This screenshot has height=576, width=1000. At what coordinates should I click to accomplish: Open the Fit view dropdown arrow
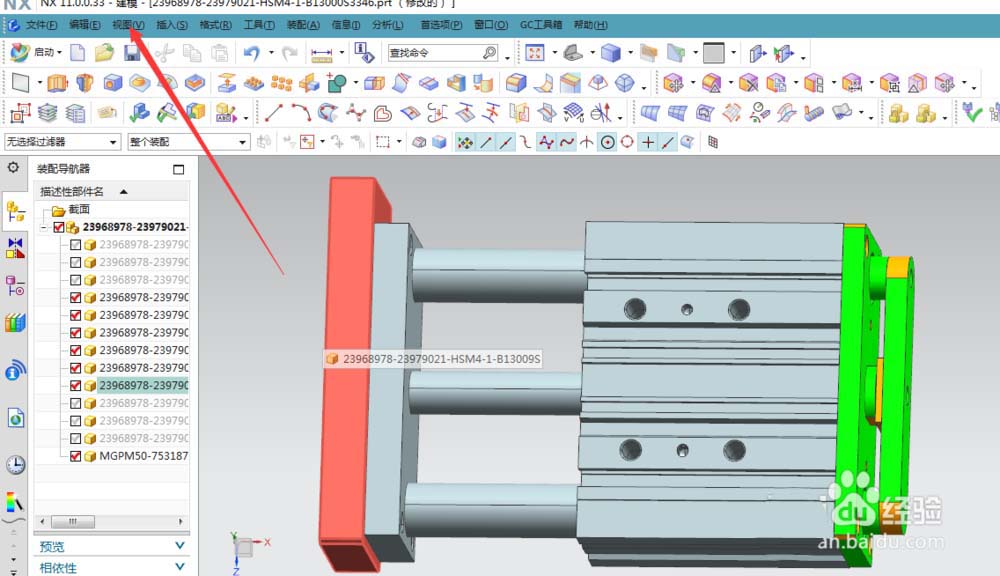555,52
